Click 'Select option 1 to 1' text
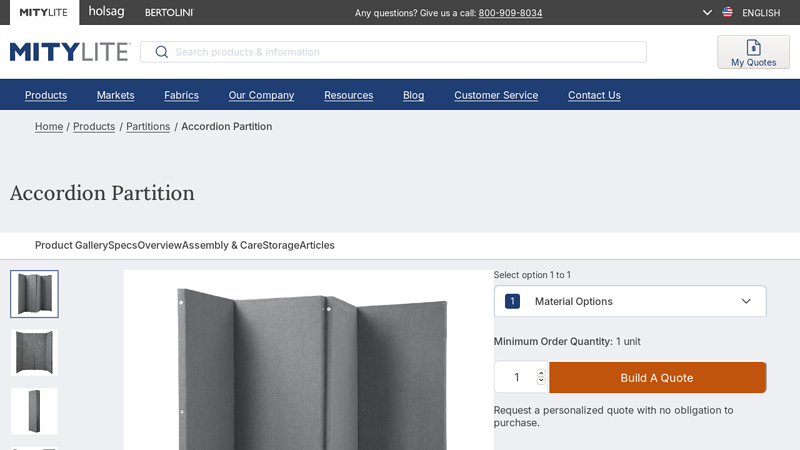 tap(532, 275)
